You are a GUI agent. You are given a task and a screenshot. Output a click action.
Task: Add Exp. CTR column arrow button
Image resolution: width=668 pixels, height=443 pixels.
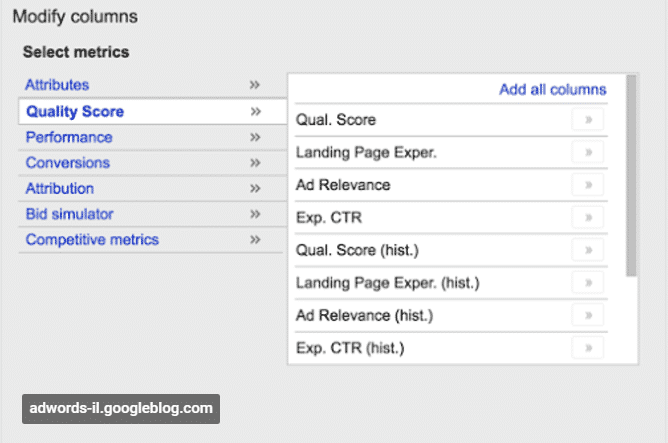pyautogui.click(x=588, y=217)
